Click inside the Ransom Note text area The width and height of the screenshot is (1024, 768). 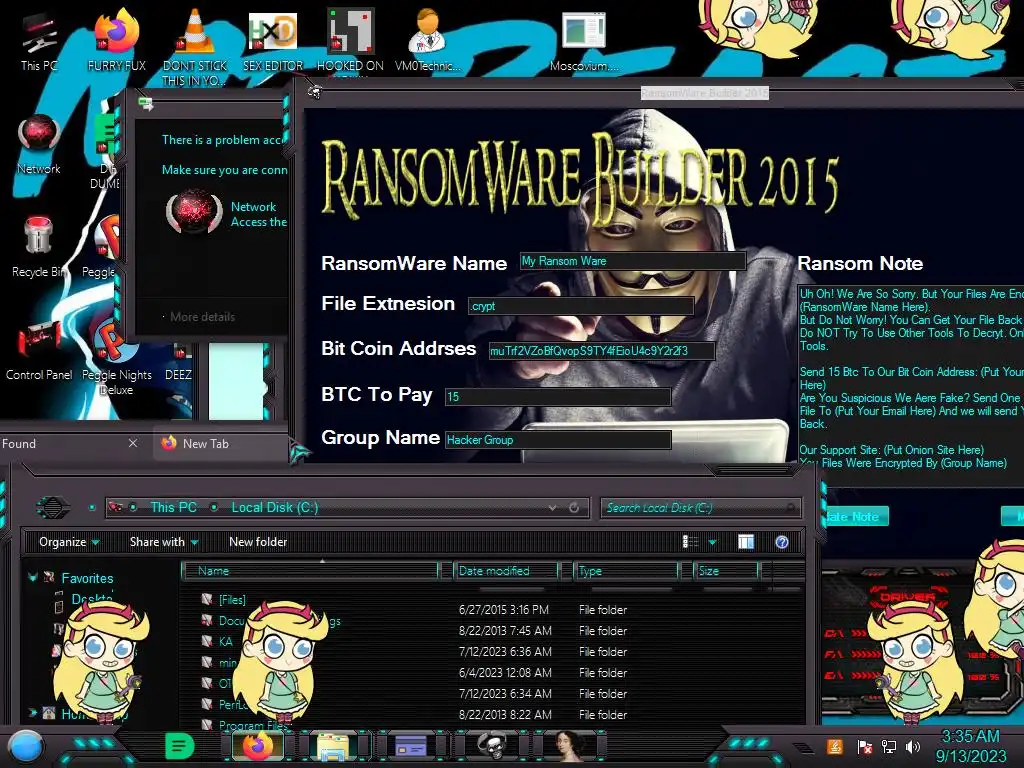[911, 384]
